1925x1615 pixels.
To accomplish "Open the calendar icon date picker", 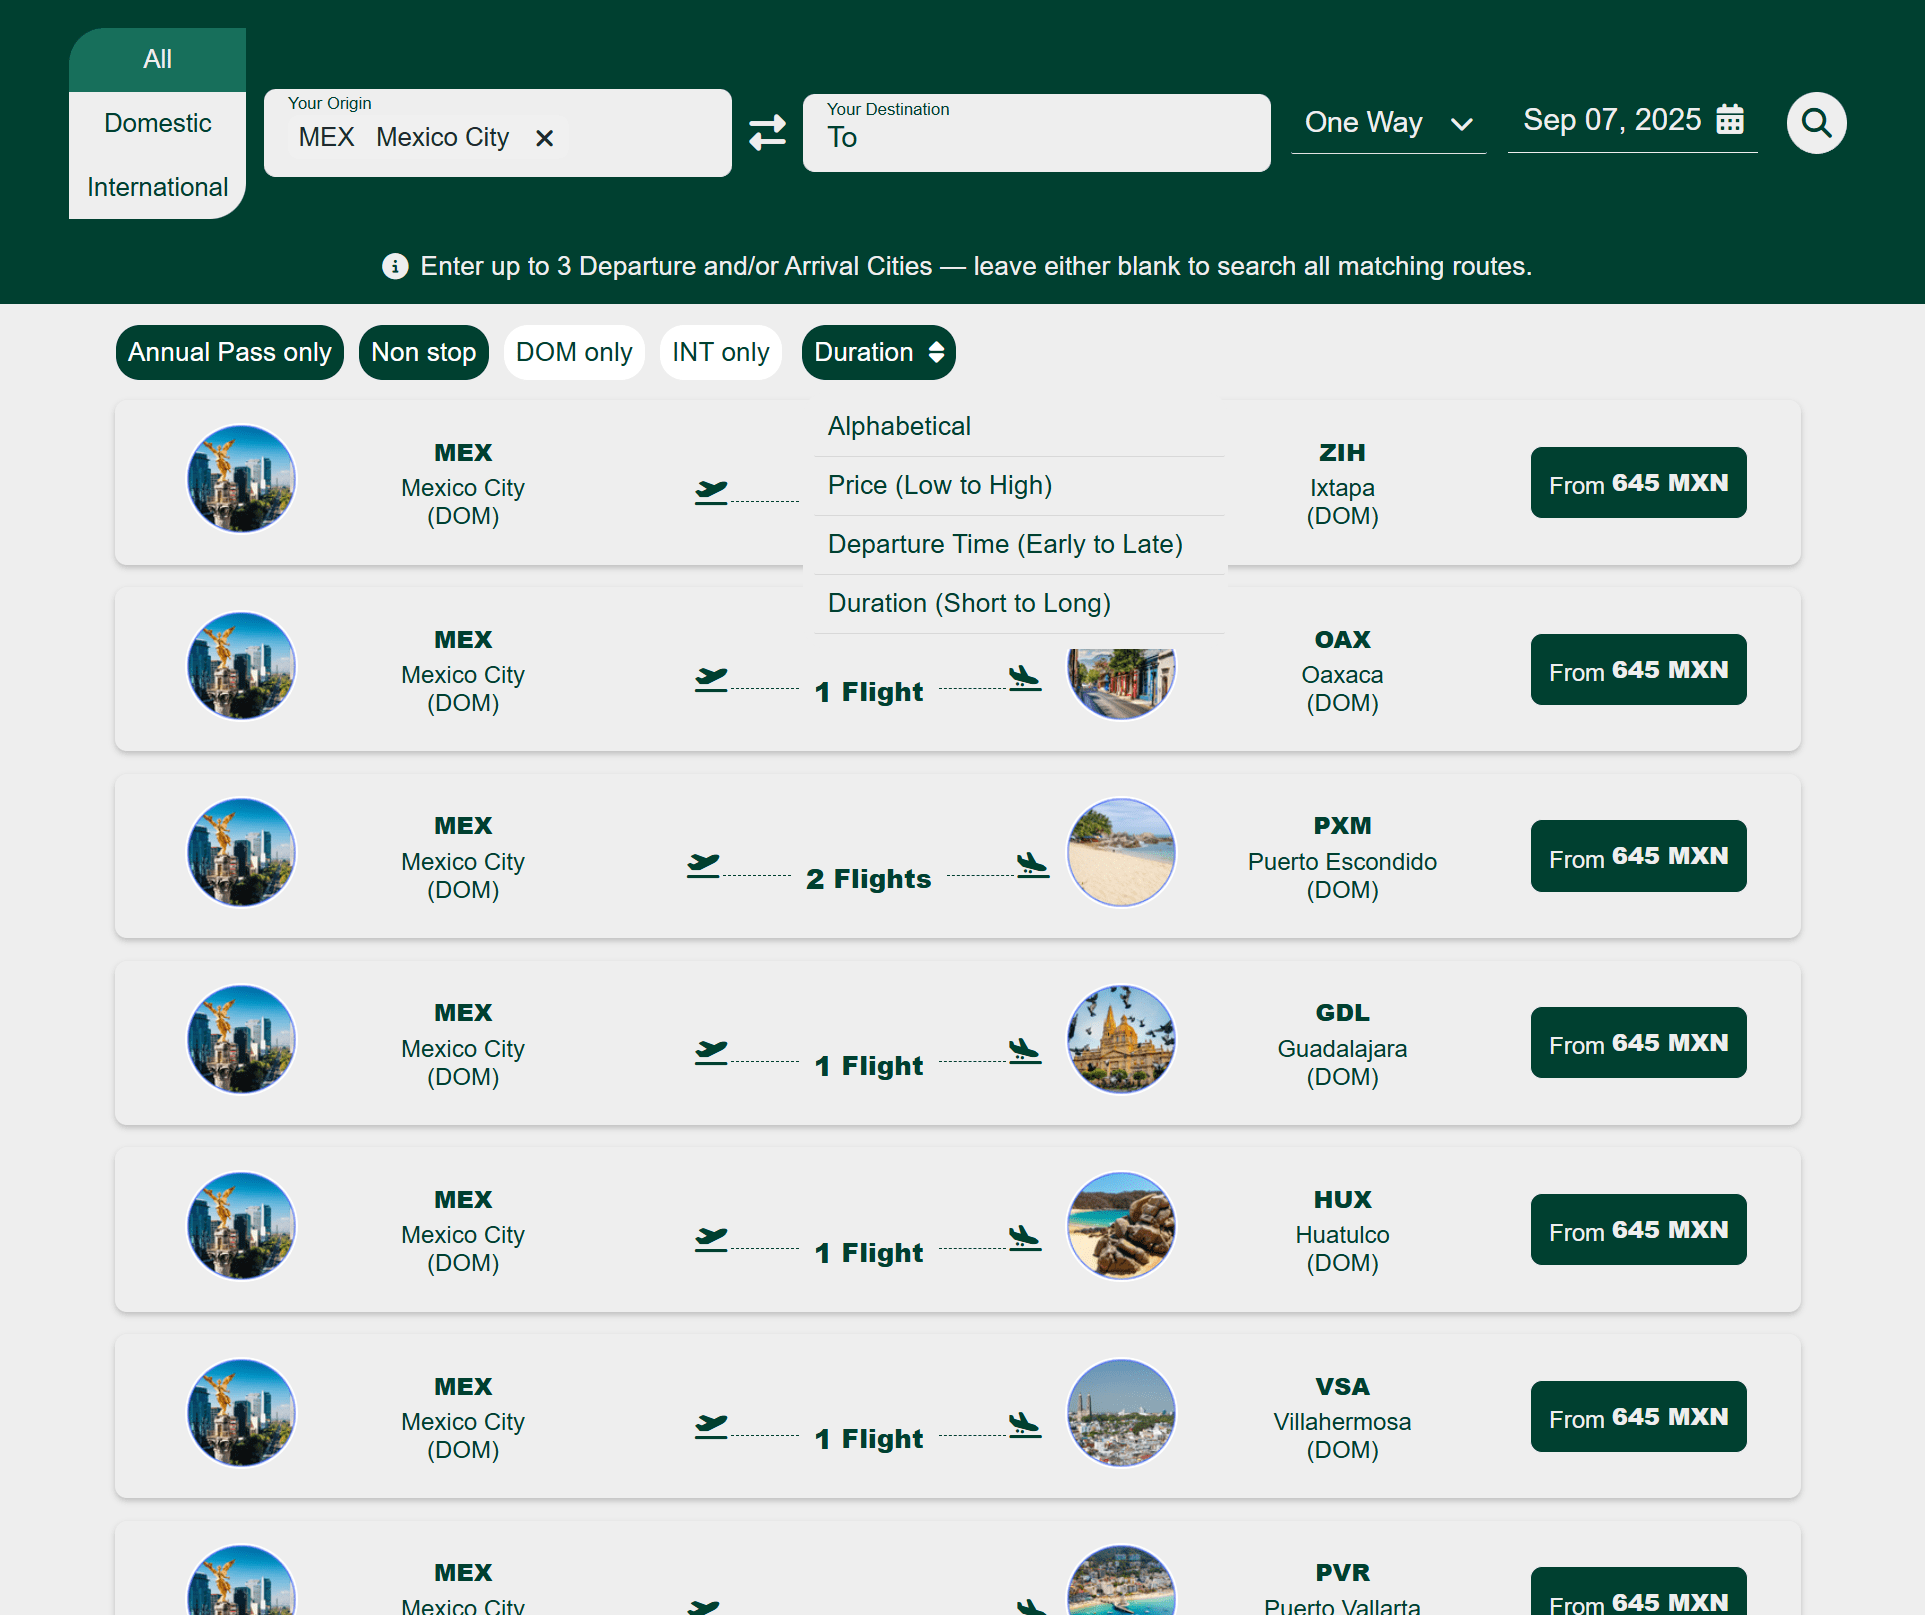I will [1730, 119].
